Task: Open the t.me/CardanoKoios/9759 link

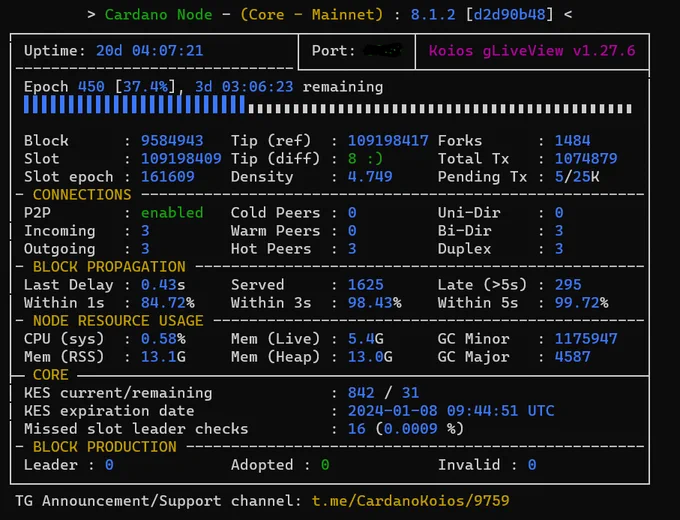Action: click(411, 501)
